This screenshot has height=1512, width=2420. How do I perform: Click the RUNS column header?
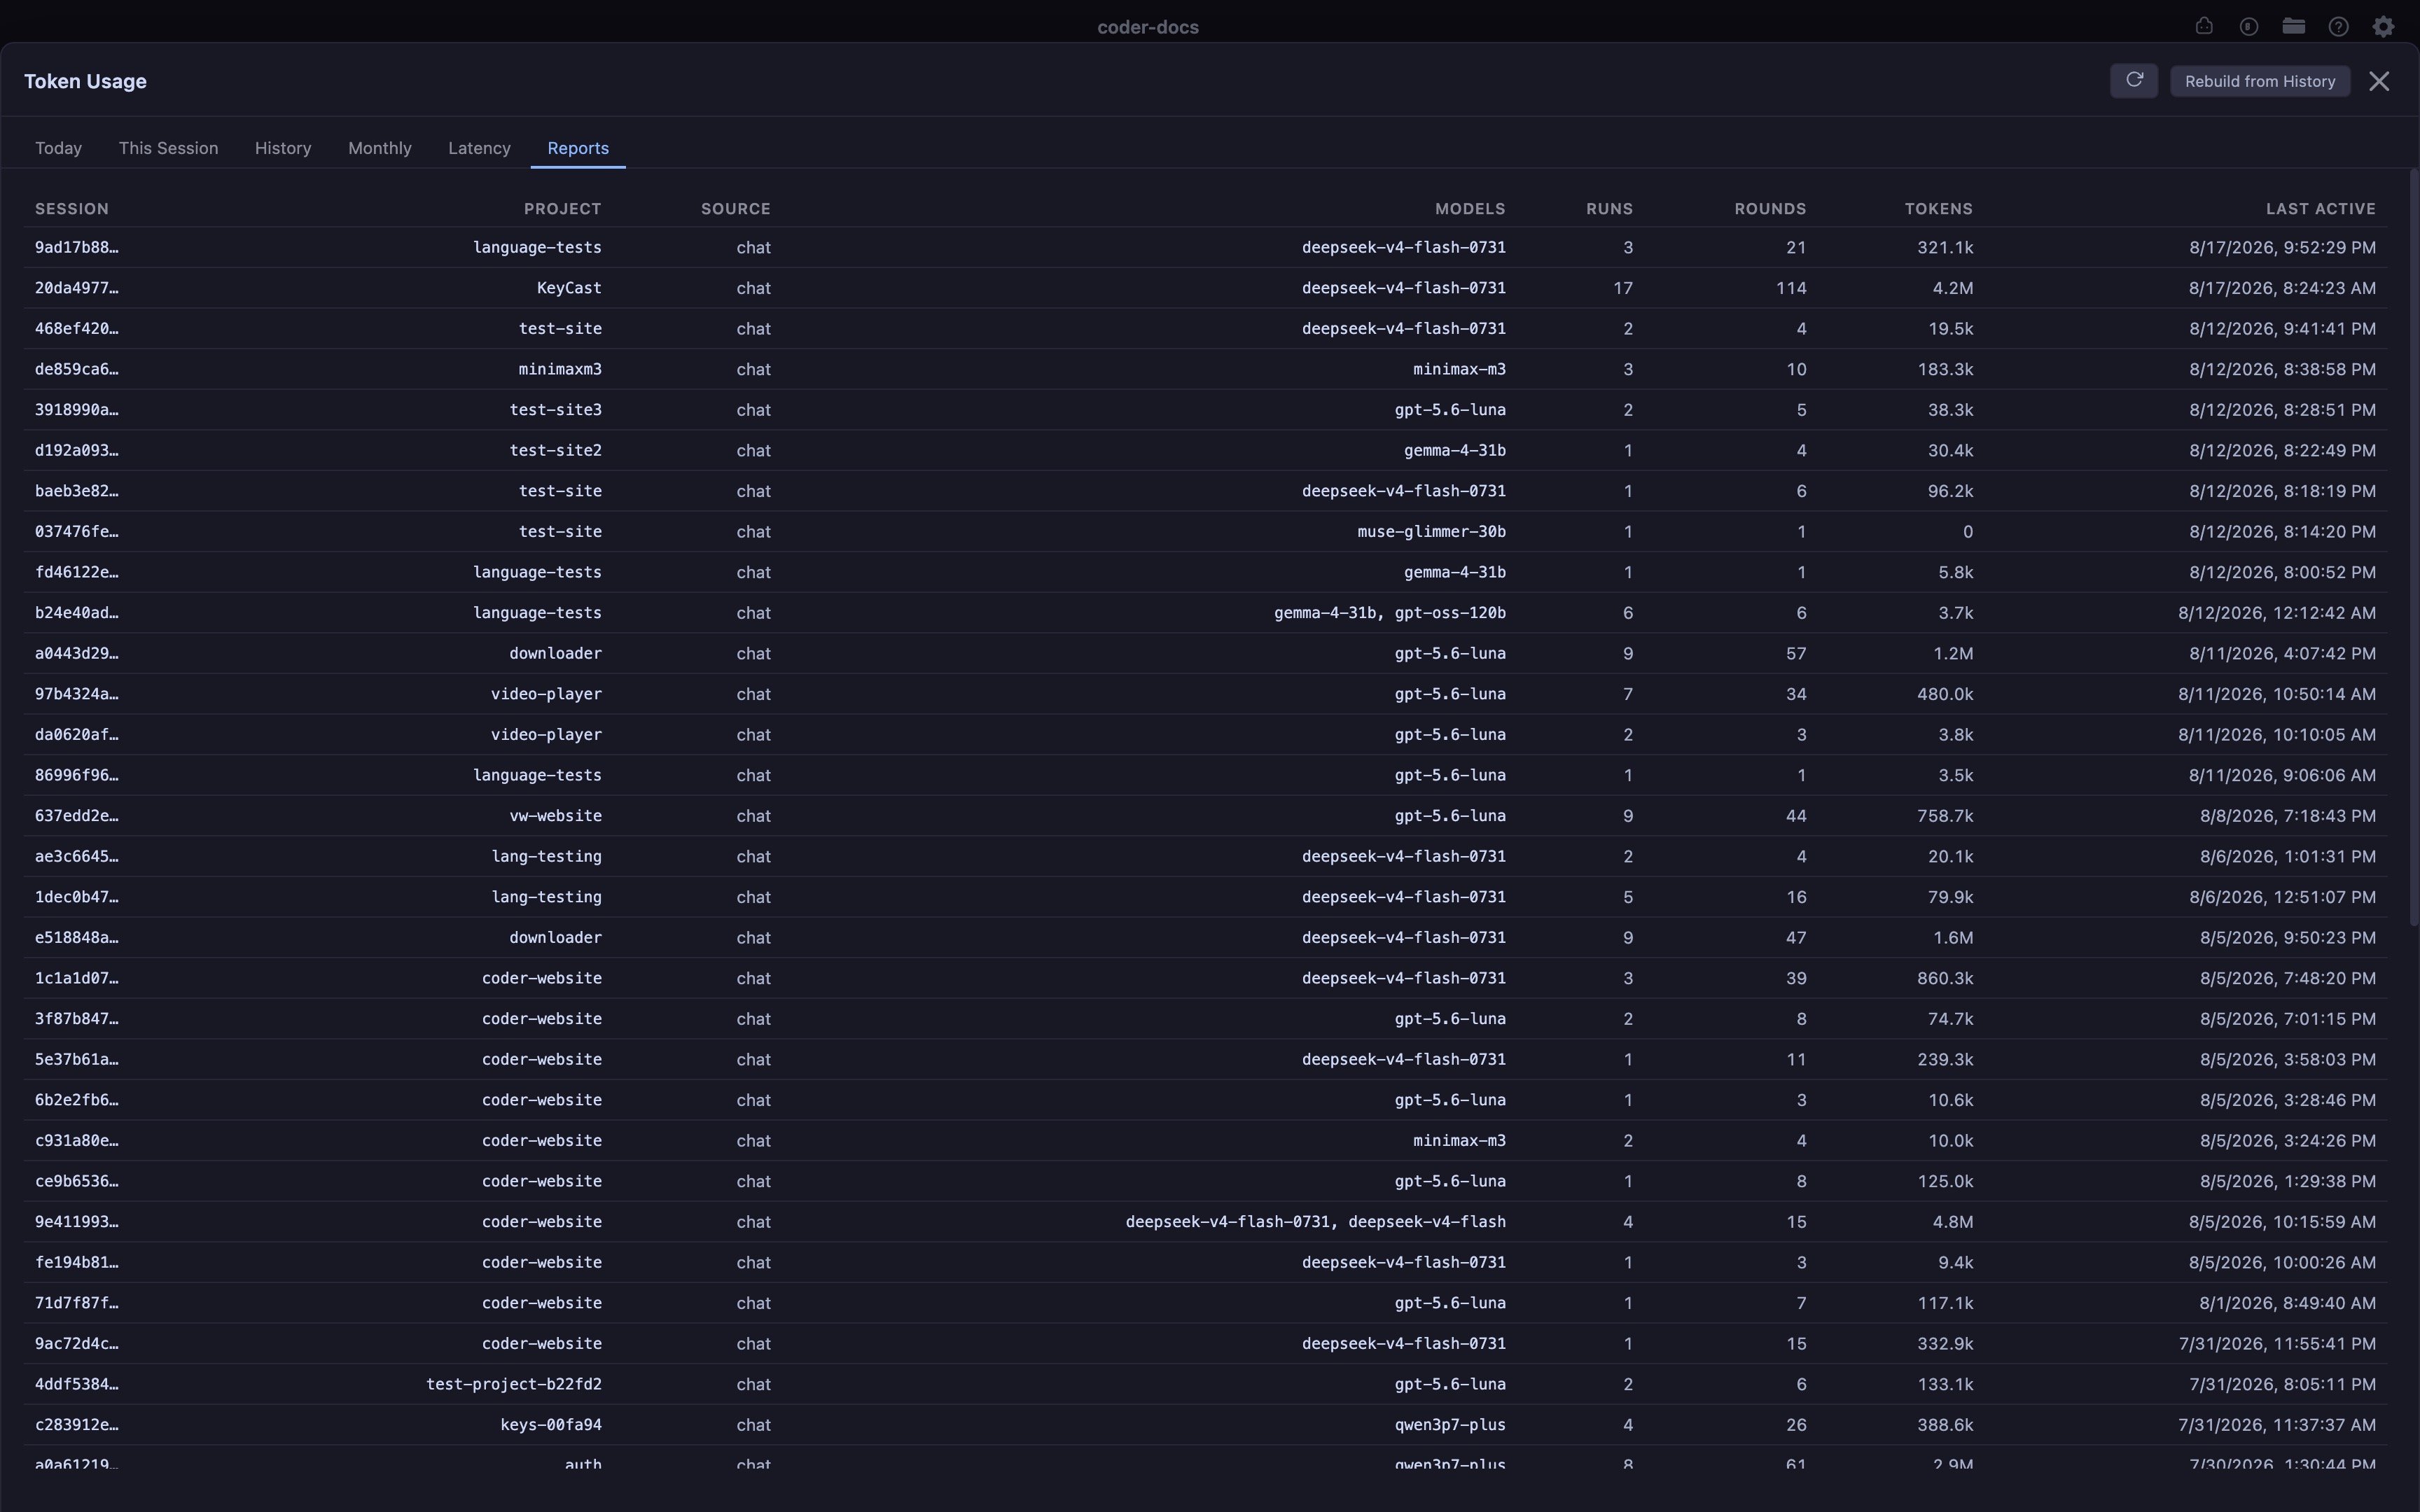pos(1609,209)
